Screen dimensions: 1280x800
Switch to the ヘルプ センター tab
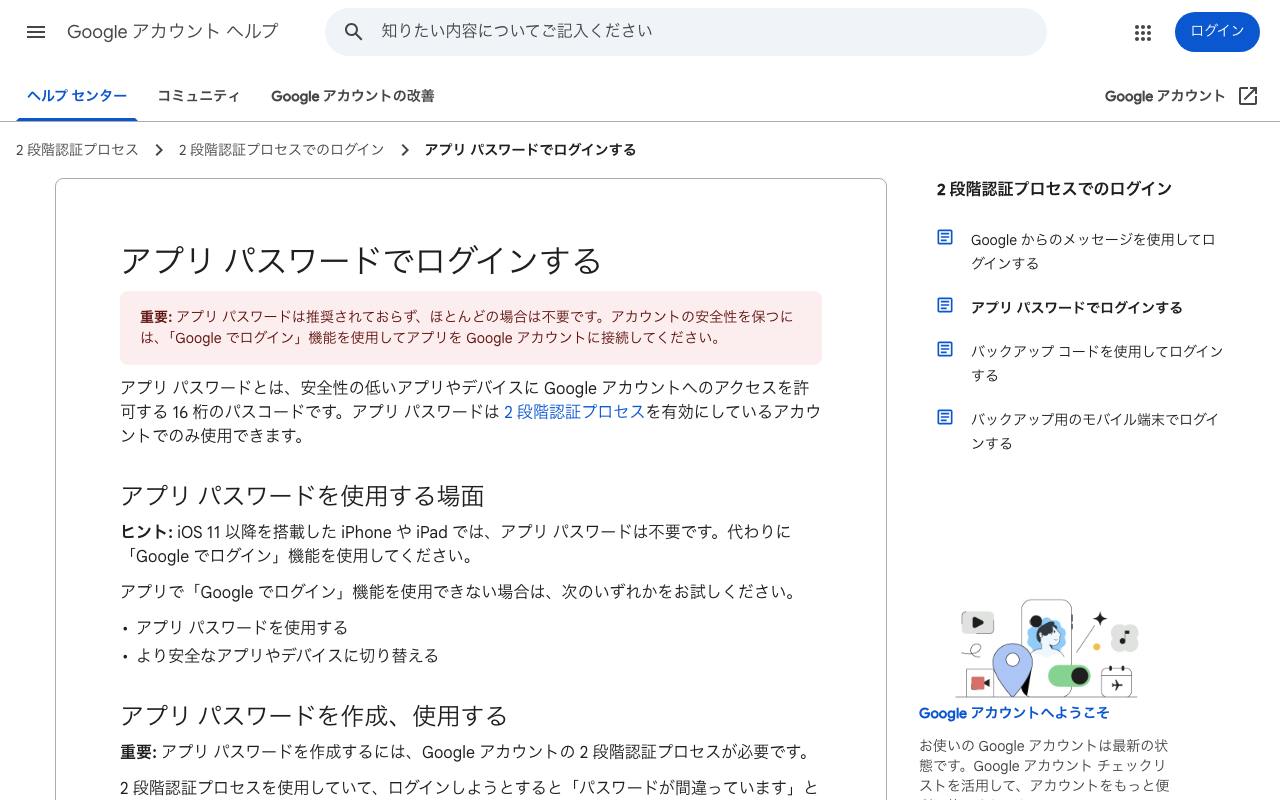77,96
